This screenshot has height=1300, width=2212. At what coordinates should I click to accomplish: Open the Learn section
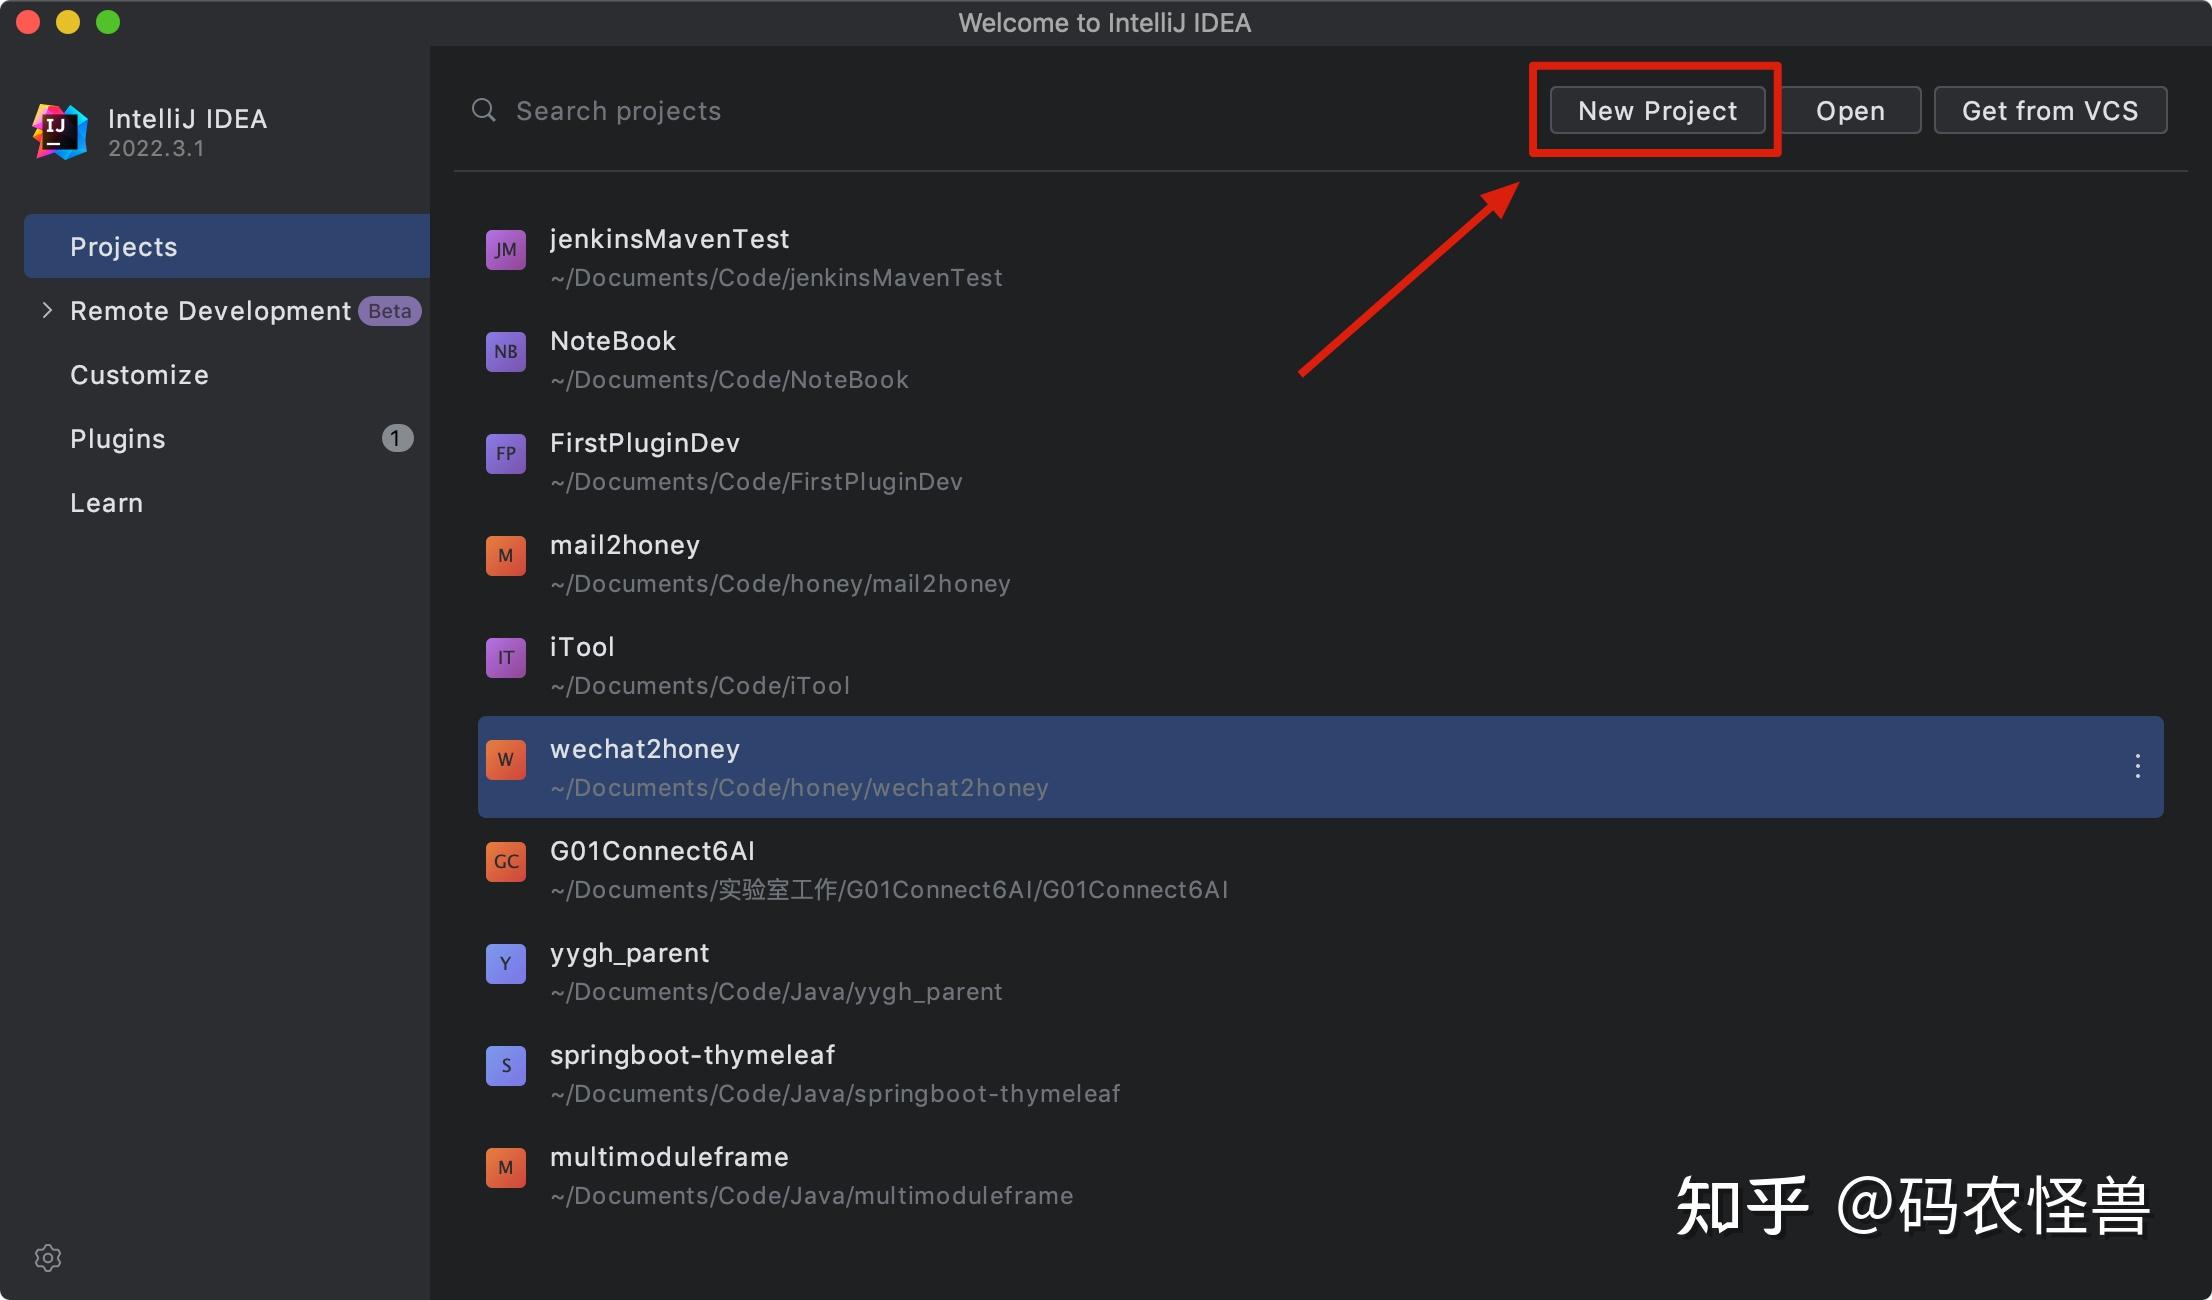click(106, 503)
